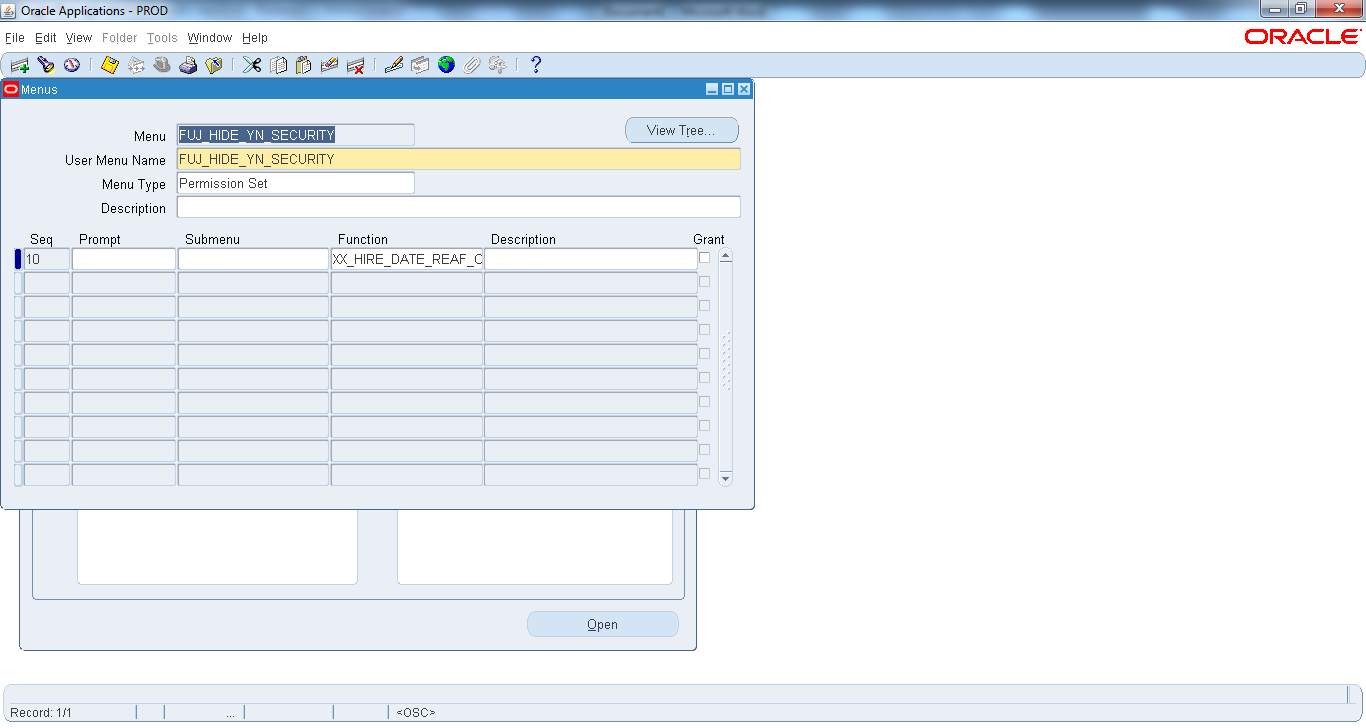1366x728 pixels.
Task: Click the Delete record red X icon
Action: click(x=355, y=65)
